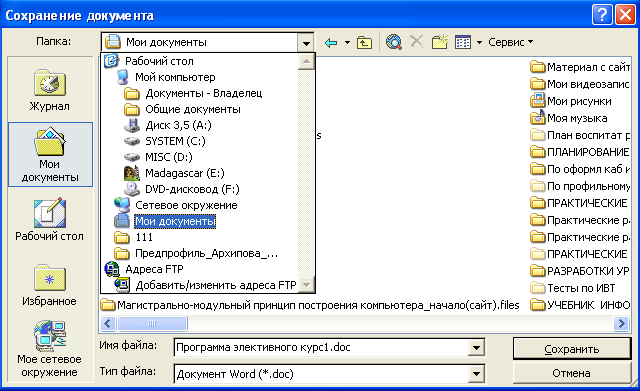Click the Отмена button
The height and width of the screenshot is (391, 640).
click(571, 373)
